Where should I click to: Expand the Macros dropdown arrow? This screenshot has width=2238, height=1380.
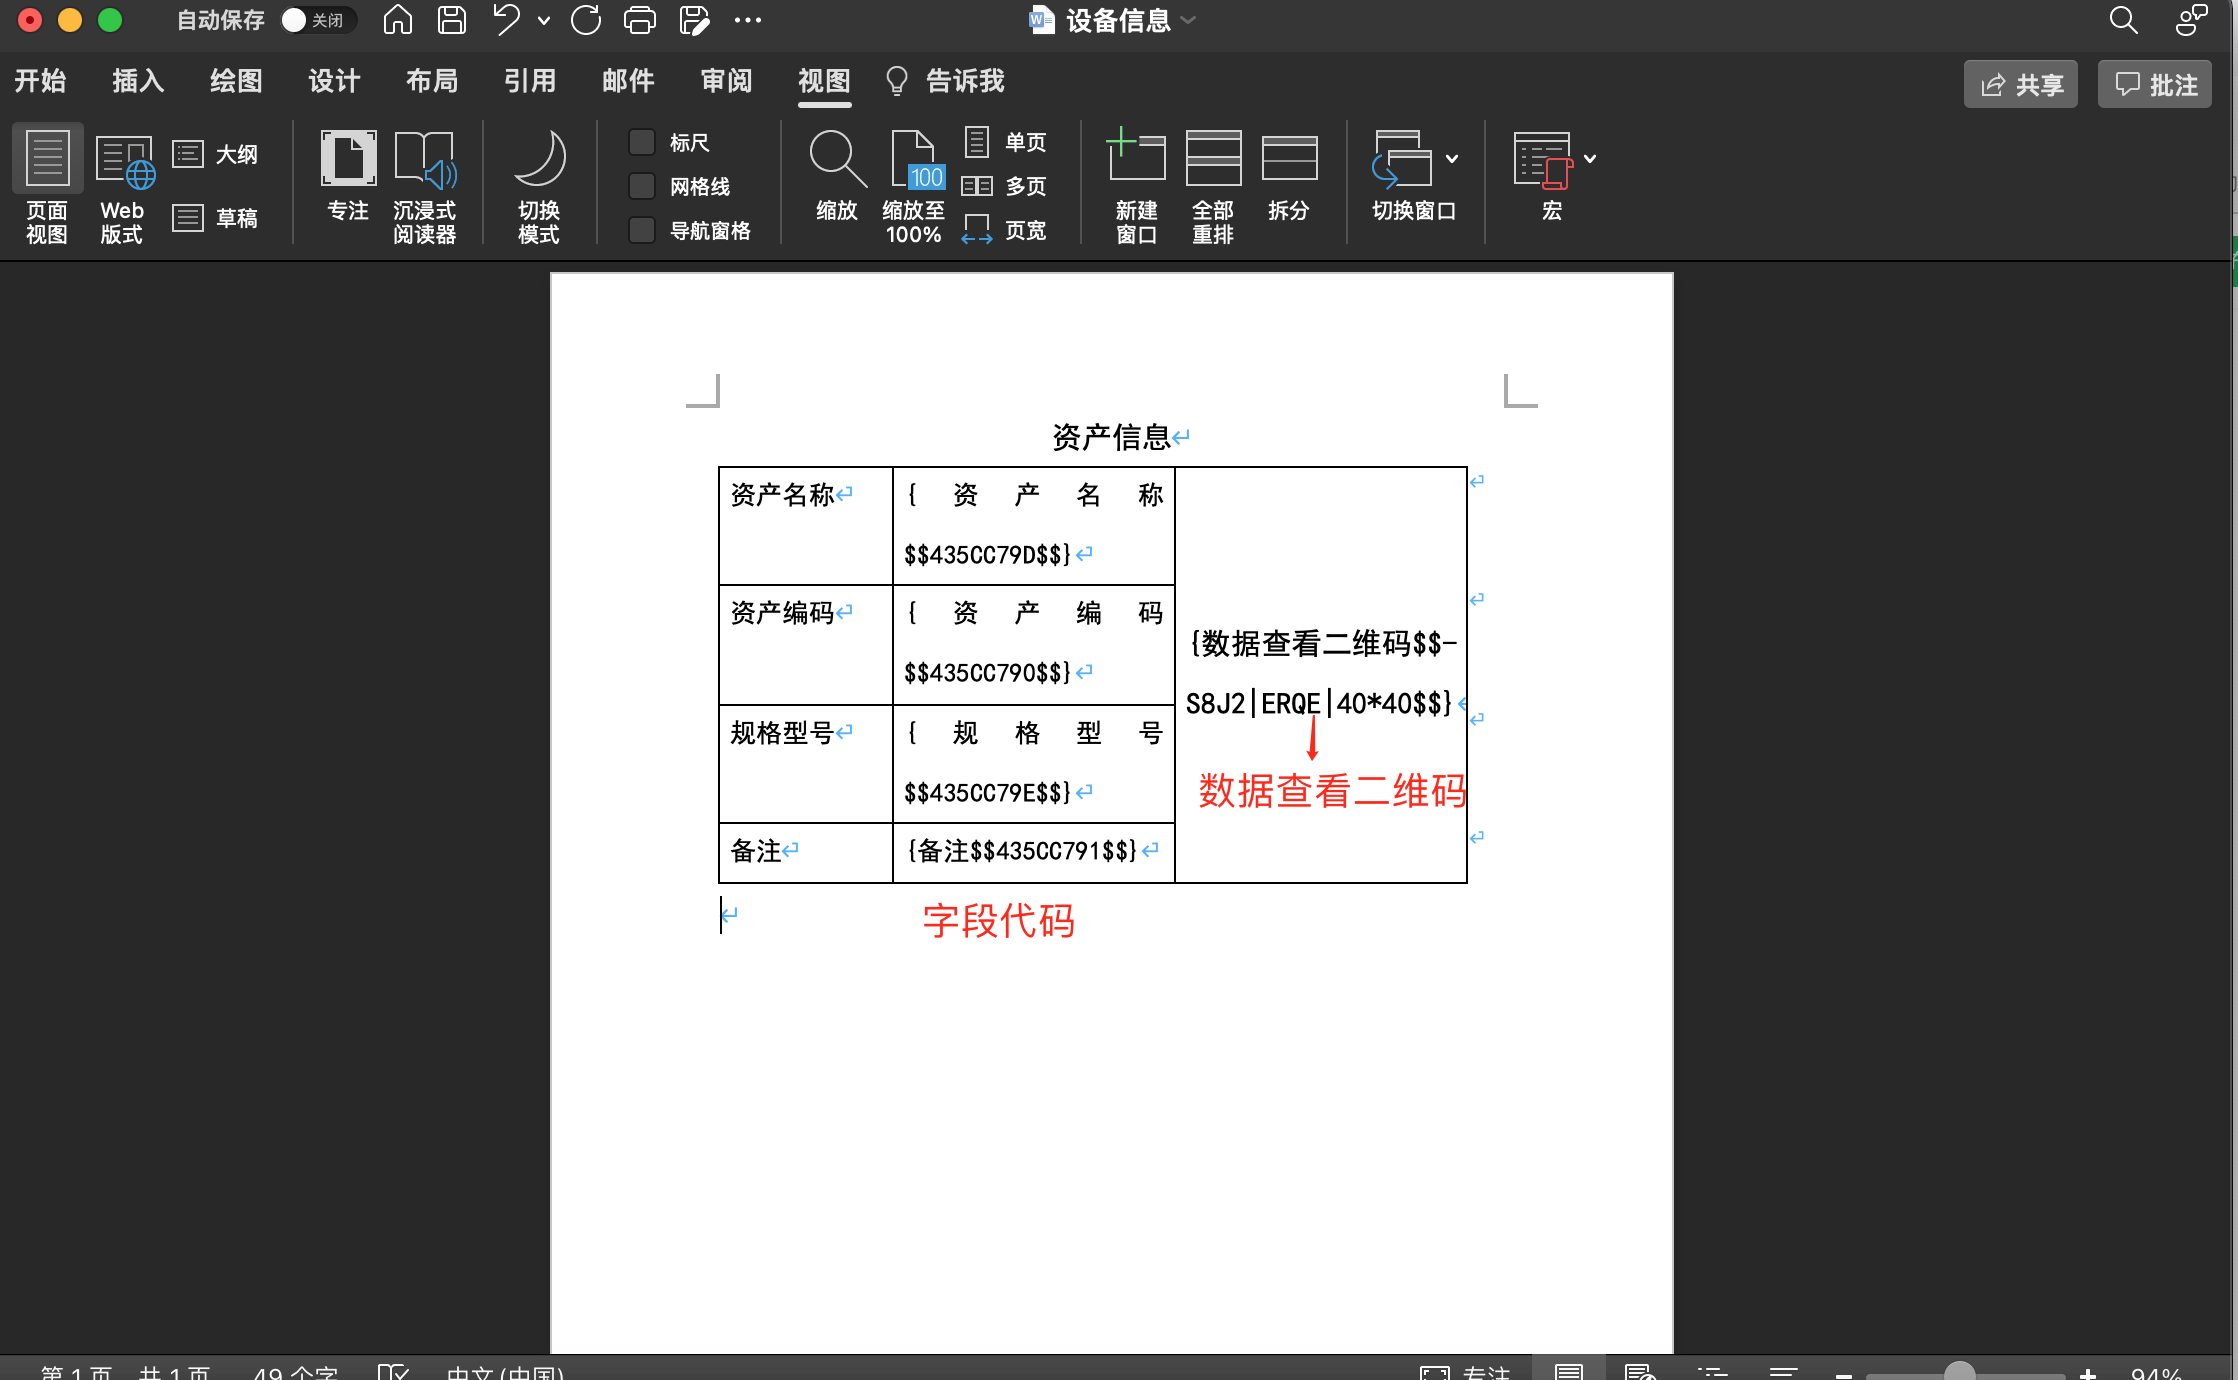1590,159
